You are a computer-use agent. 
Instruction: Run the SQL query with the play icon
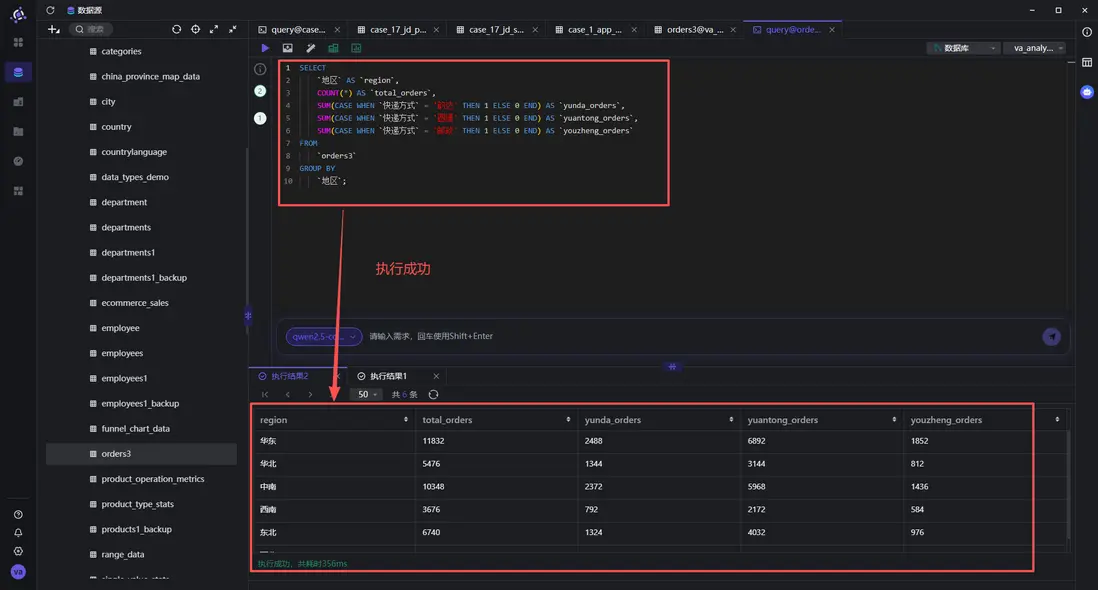coord(265,48)
